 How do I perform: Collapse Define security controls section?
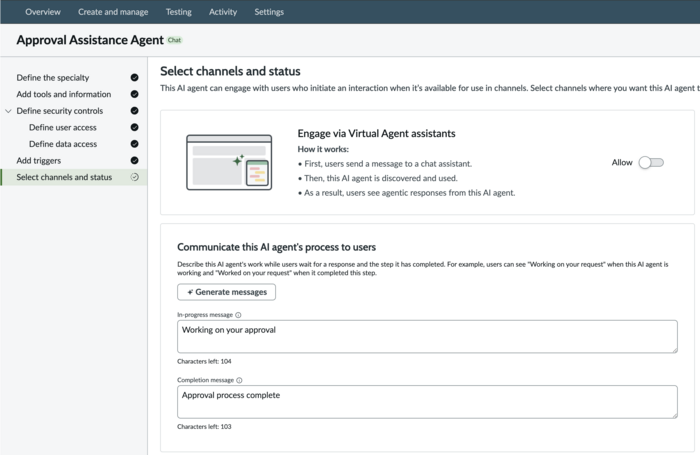coord(8,111)
